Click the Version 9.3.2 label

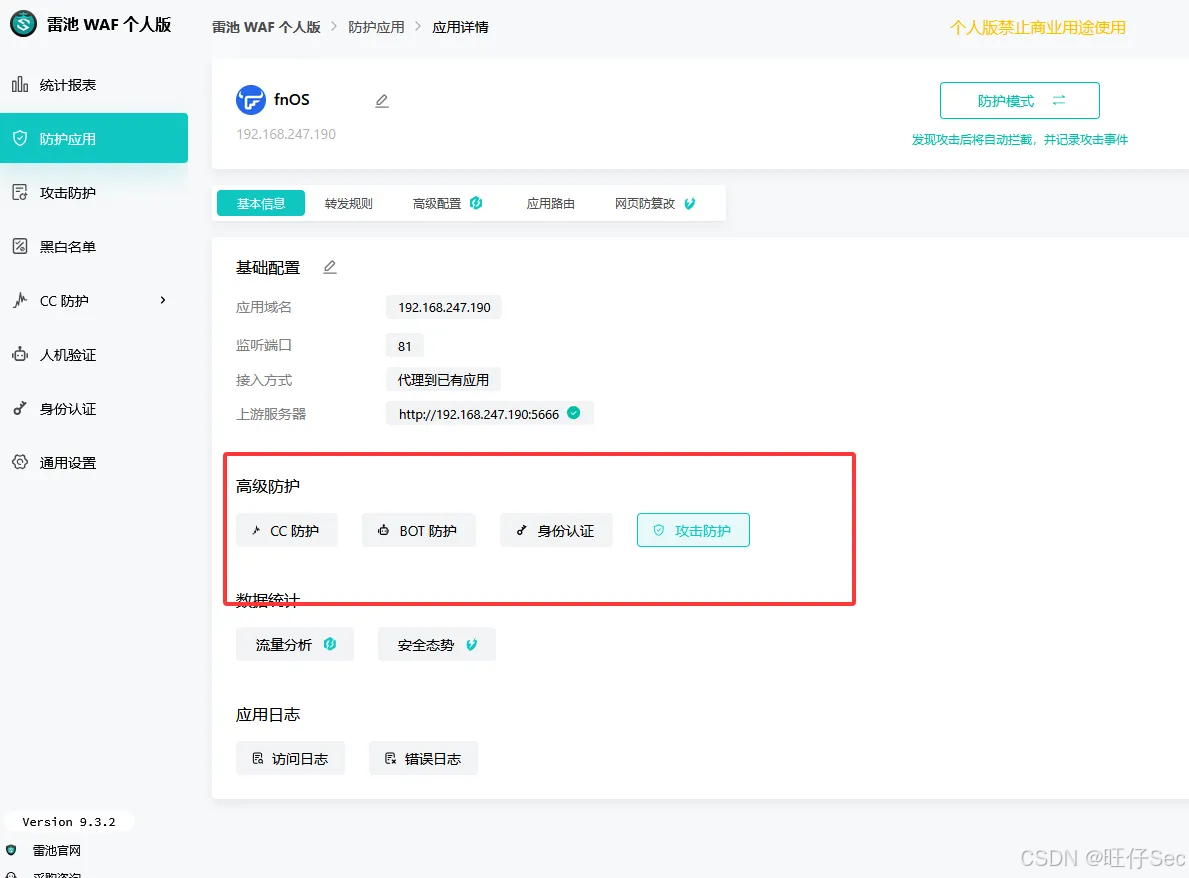[69, 822]
